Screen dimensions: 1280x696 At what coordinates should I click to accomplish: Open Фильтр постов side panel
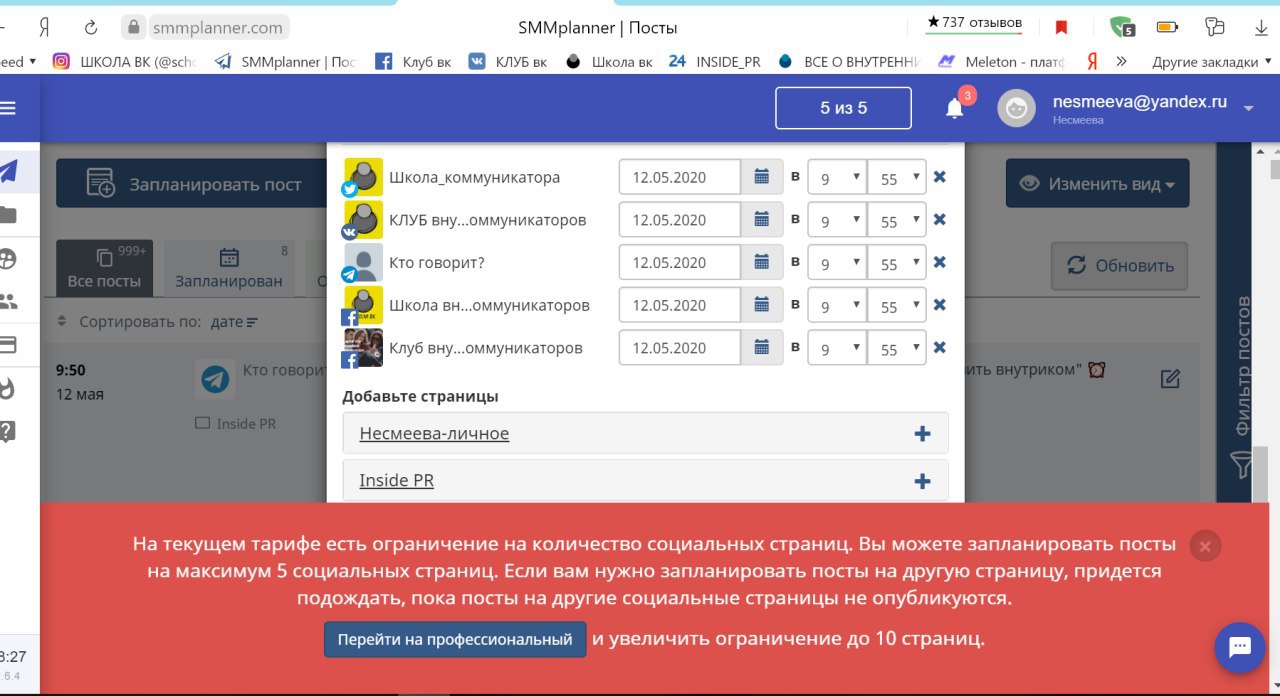tap(1241, 387)
